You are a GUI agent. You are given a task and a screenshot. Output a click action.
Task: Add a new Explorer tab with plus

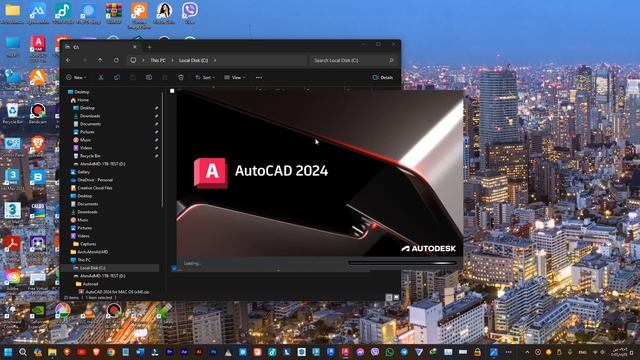(149, 47)
